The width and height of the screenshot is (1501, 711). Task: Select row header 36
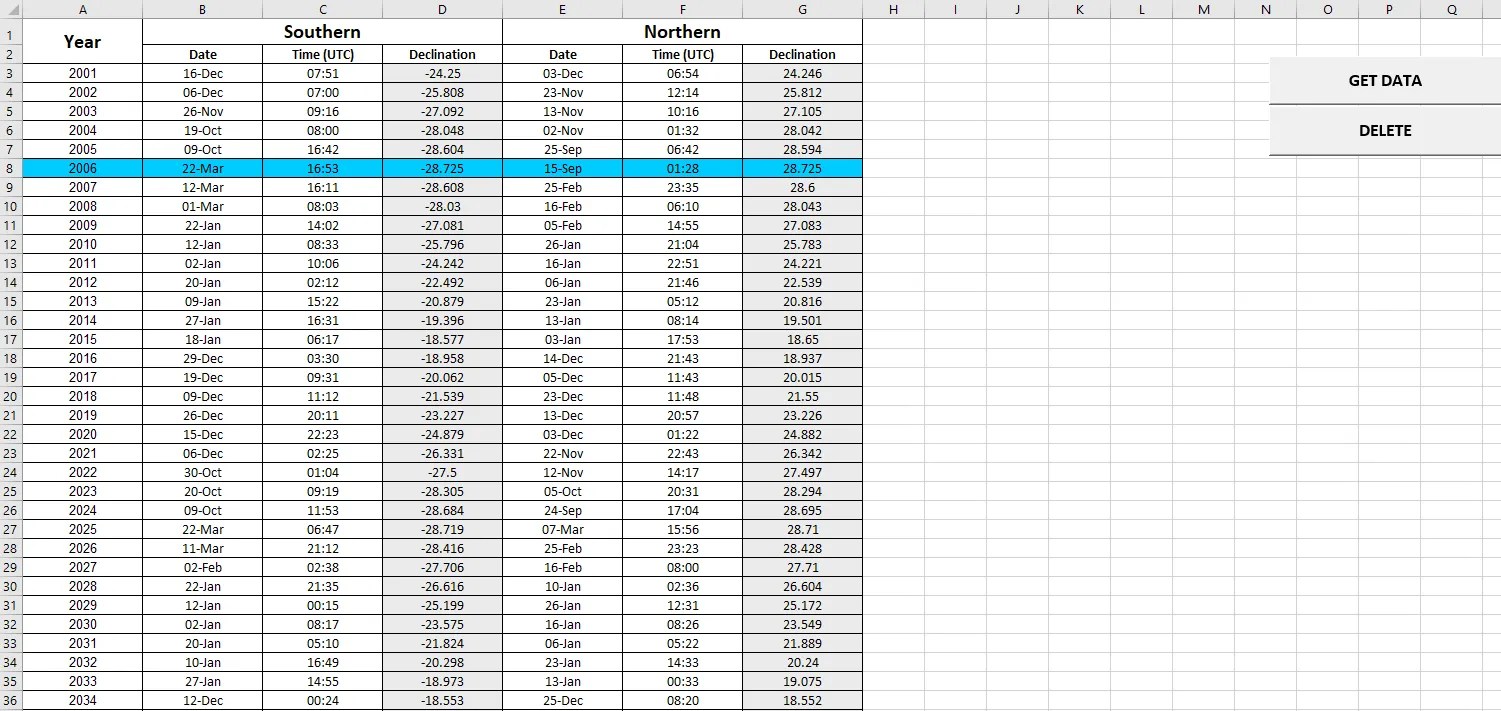click(x=10, y=700)
